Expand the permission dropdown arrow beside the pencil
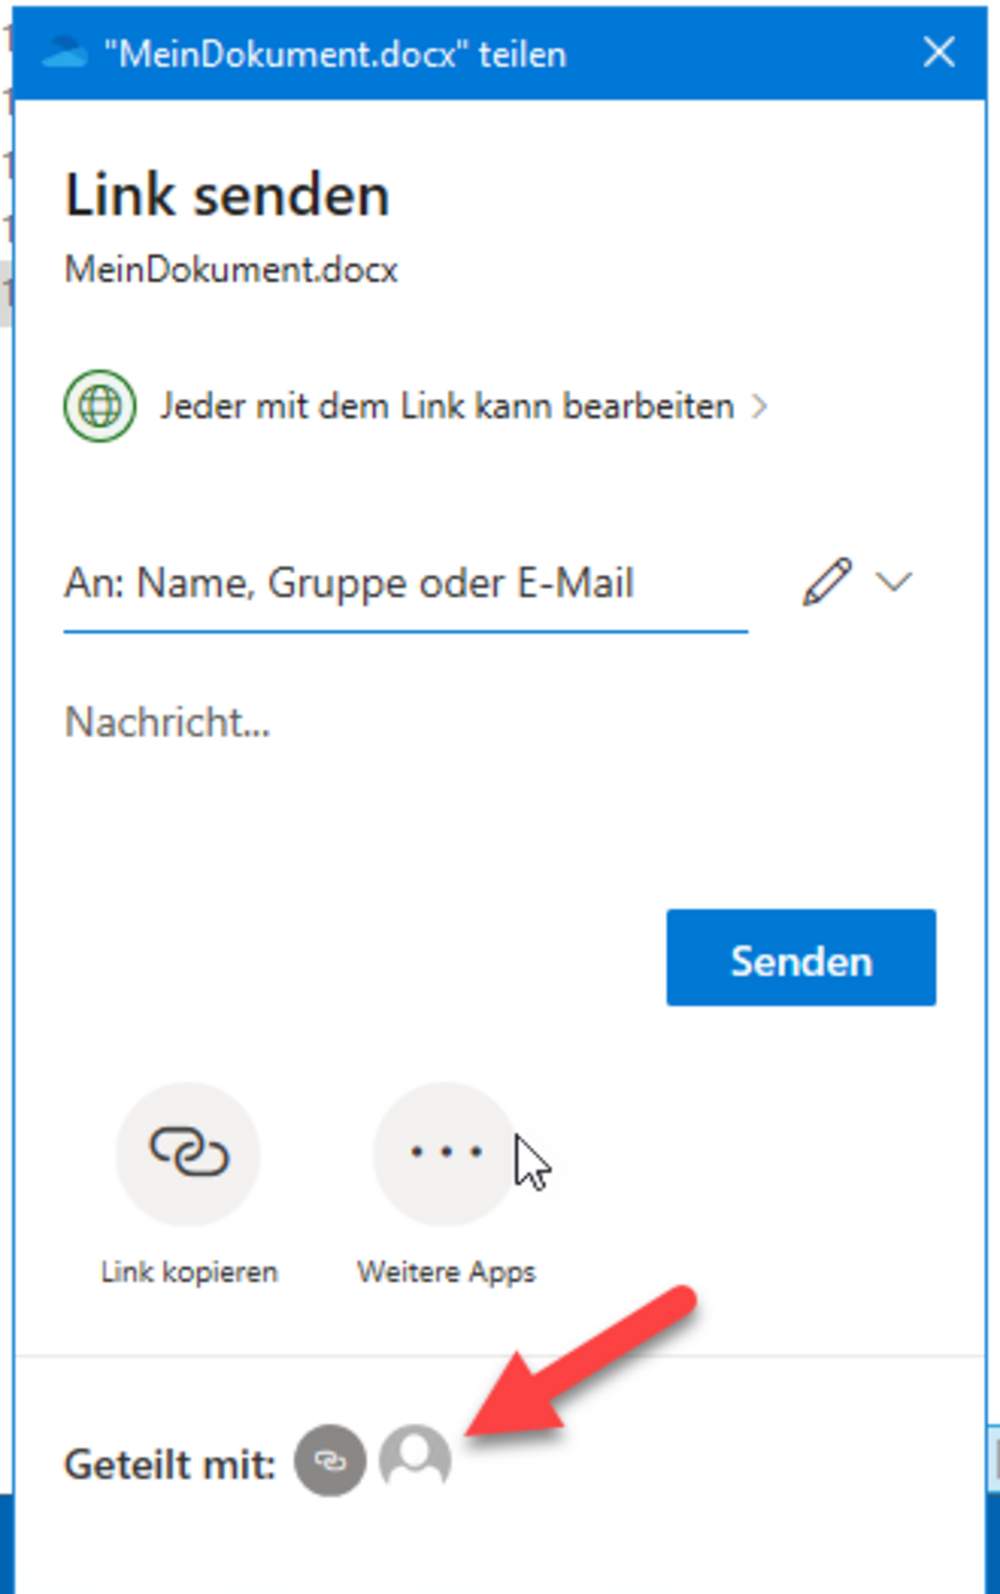This screenshot has height=1594, width=1000. click(894, 581)
